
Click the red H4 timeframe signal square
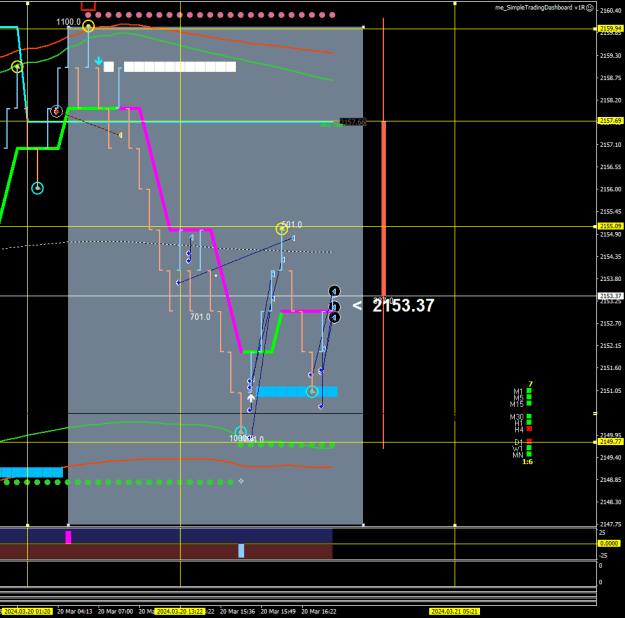[529, 429]
